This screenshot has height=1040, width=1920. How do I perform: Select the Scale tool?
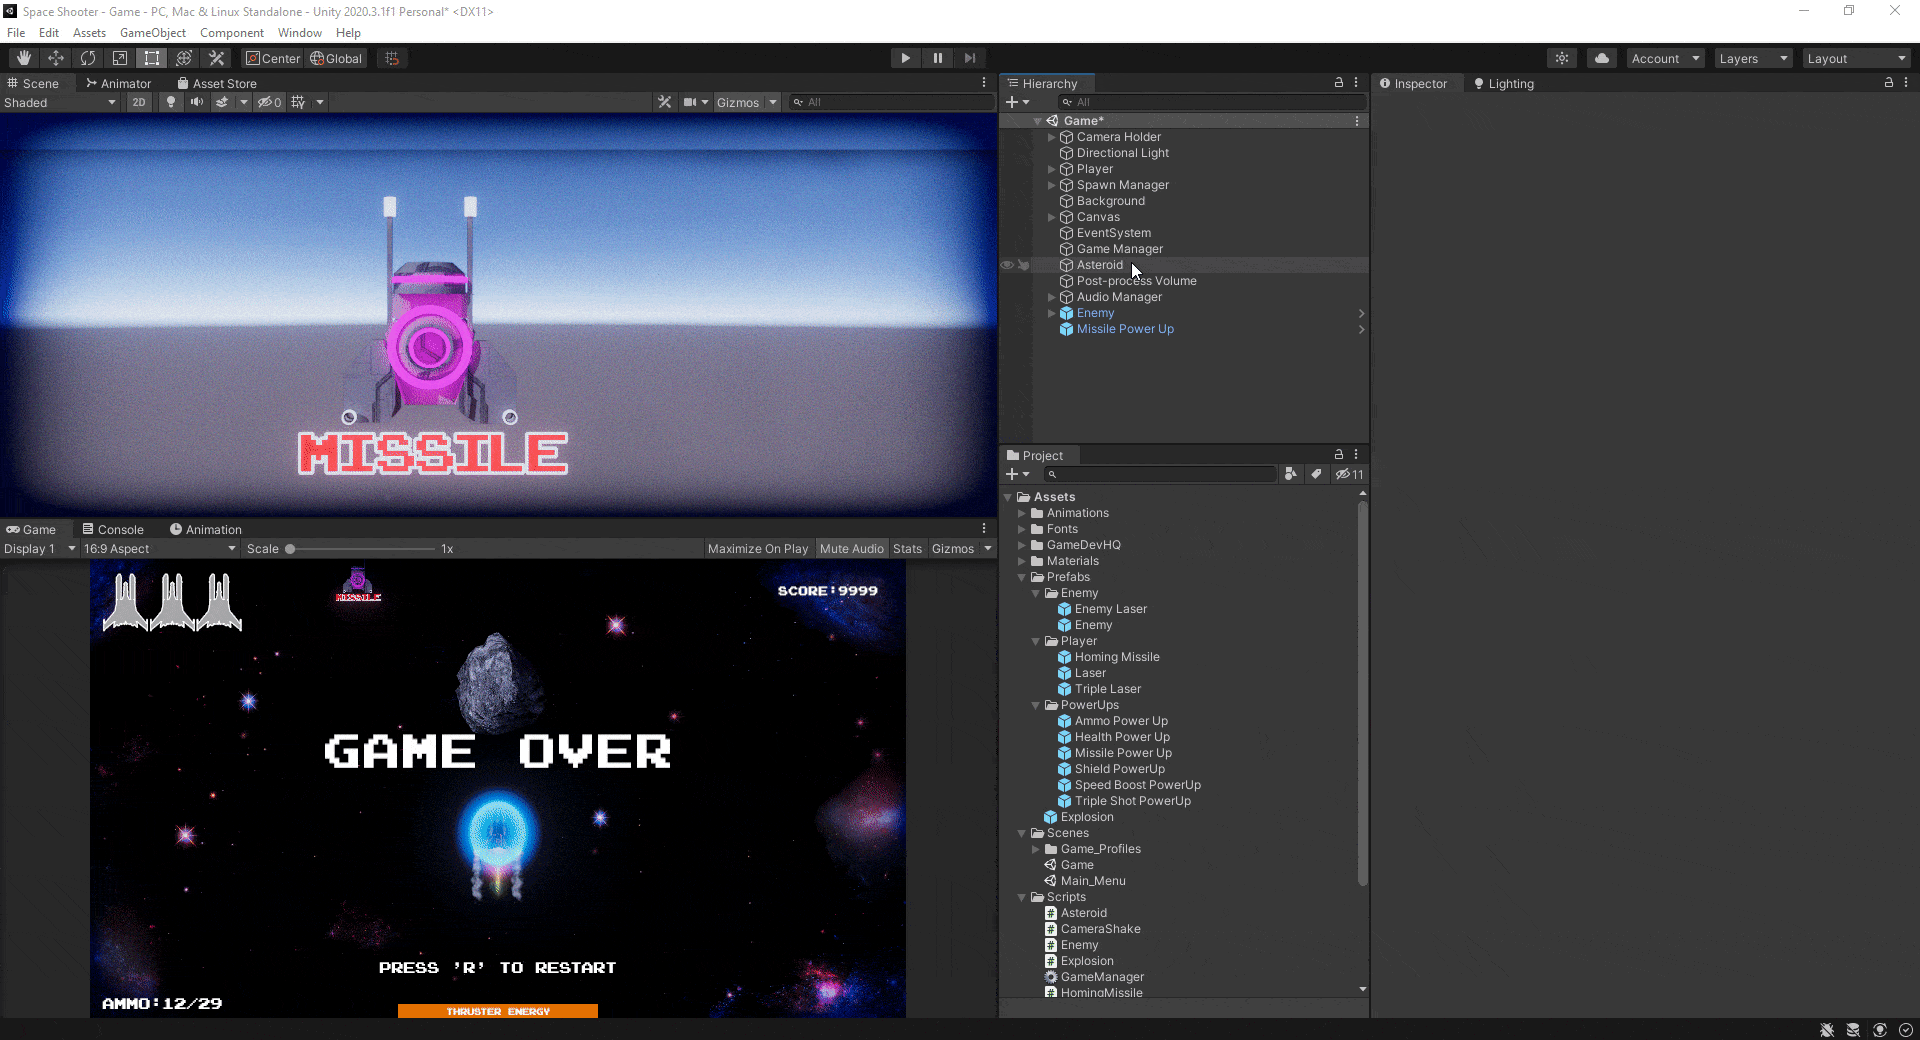tap(120, 58)
